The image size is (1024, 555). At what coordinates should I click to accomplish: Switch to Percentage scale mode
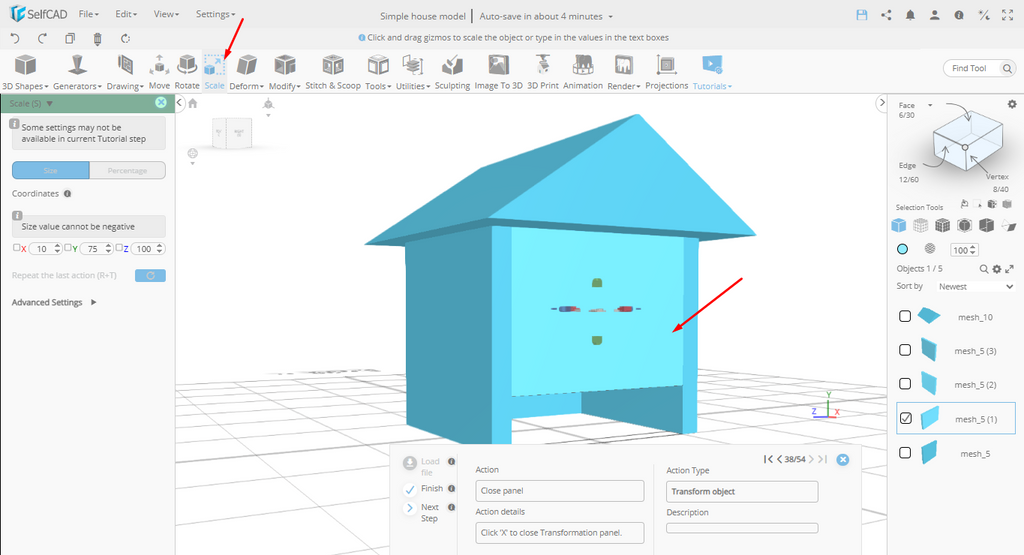coord(127,171)
